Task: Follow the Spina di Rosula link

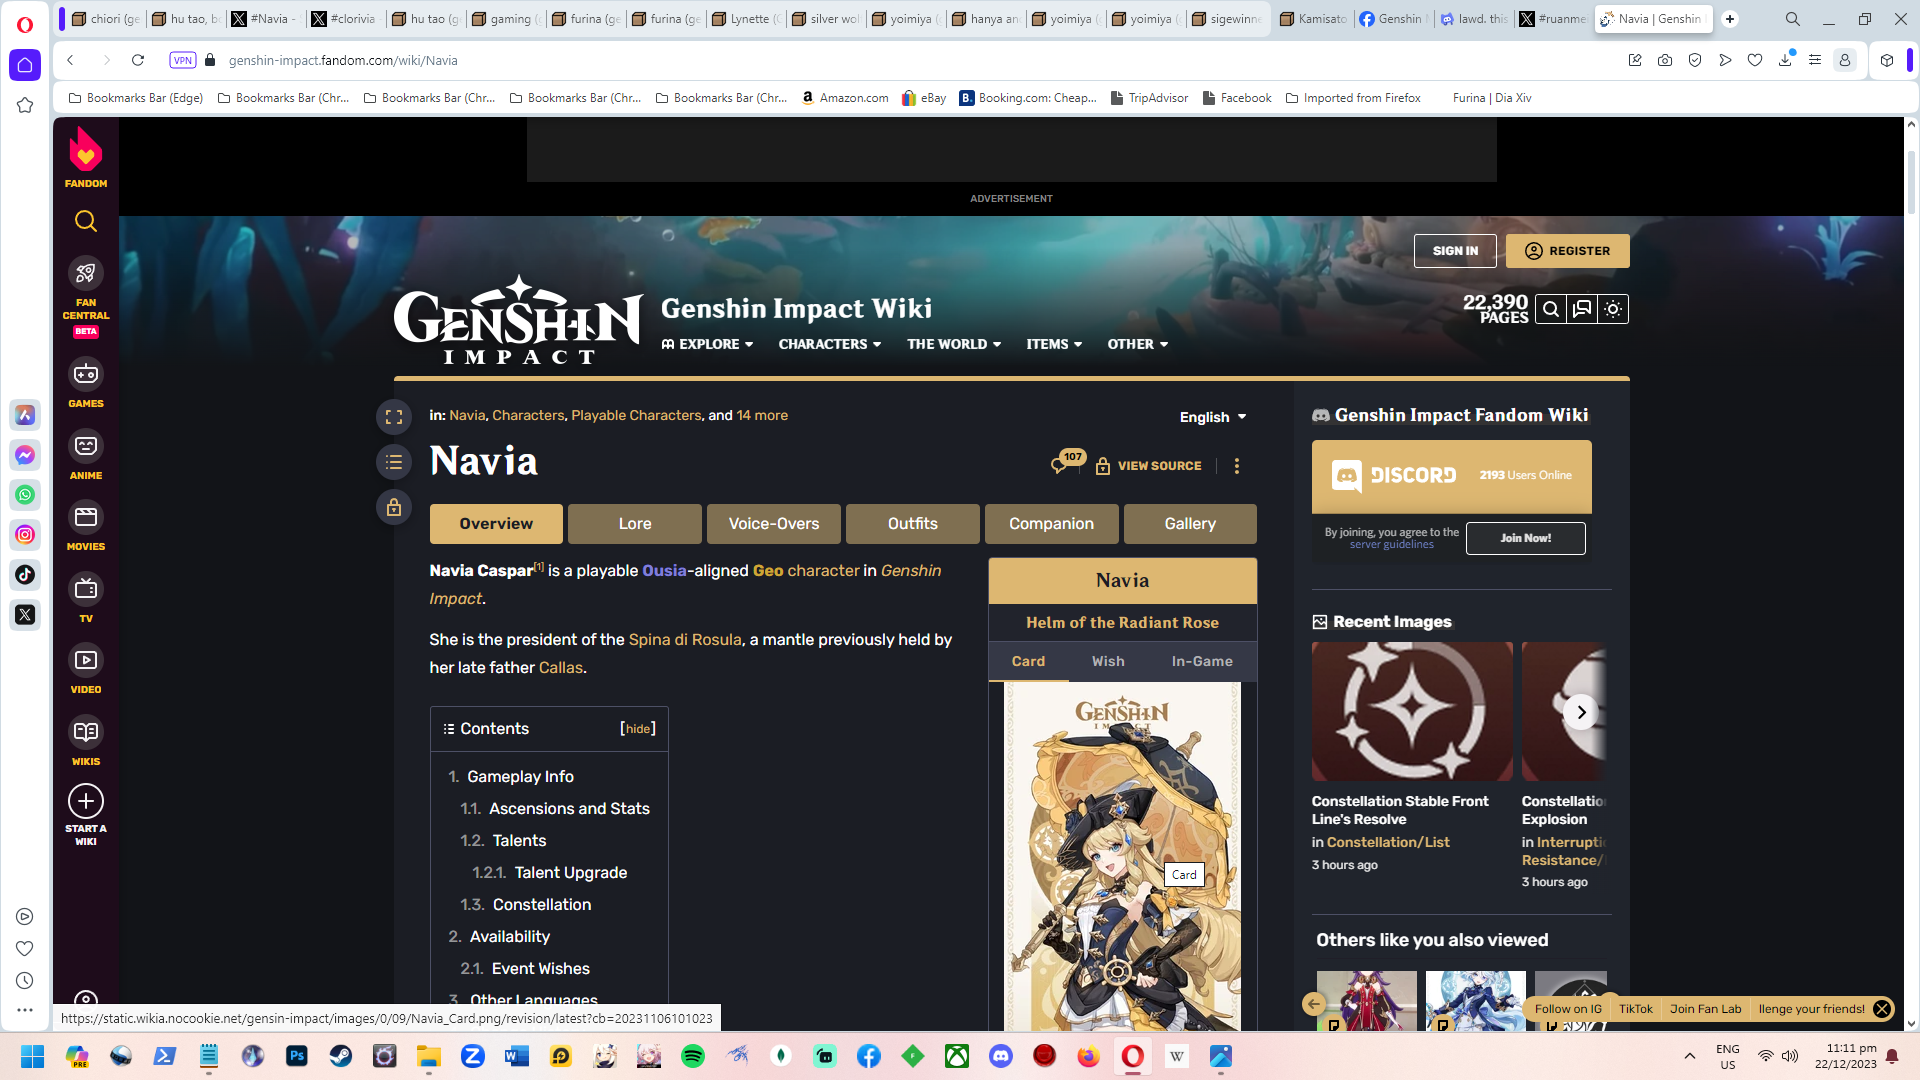Action: tap(685, 640)
